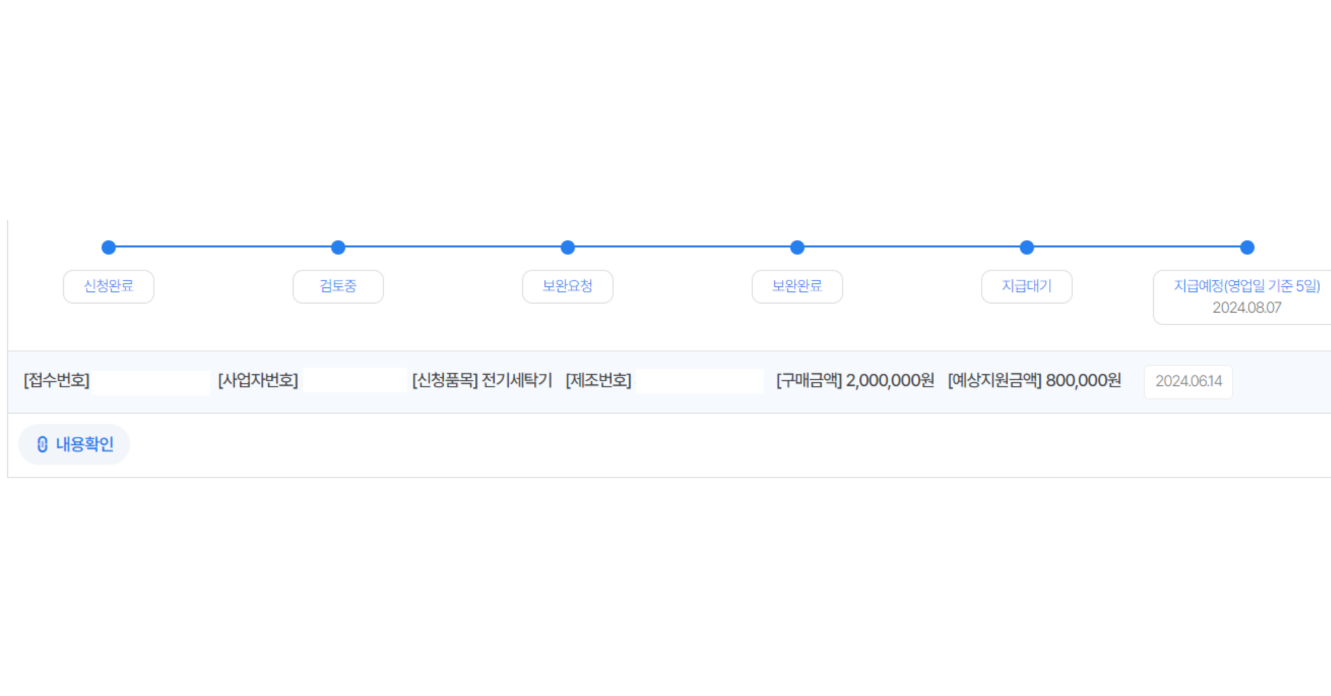Click the paperclip icon beside 내용확인
Image resolution: width=1331 pixels, height=696 pixels.
42,445
